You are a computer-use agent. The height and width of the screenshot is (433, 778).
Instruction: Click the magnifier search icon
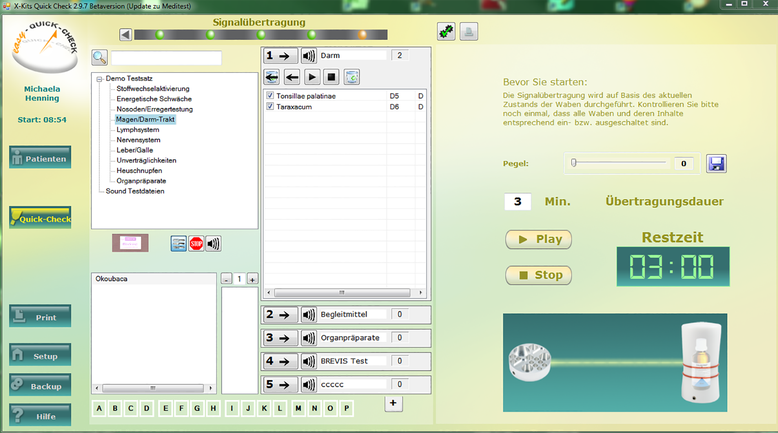[100, 58]
